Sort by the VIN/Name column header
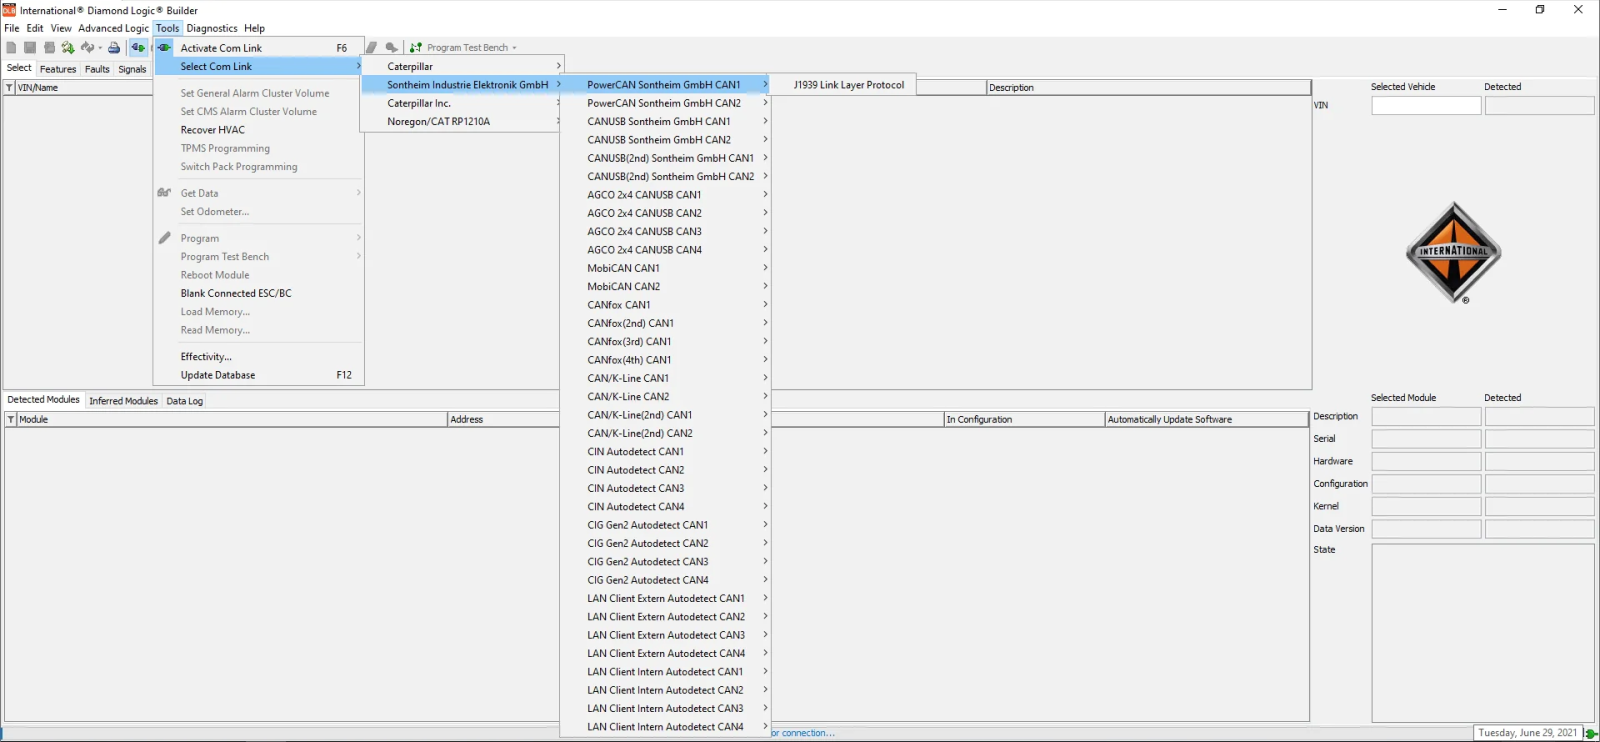 click(85, 87)
